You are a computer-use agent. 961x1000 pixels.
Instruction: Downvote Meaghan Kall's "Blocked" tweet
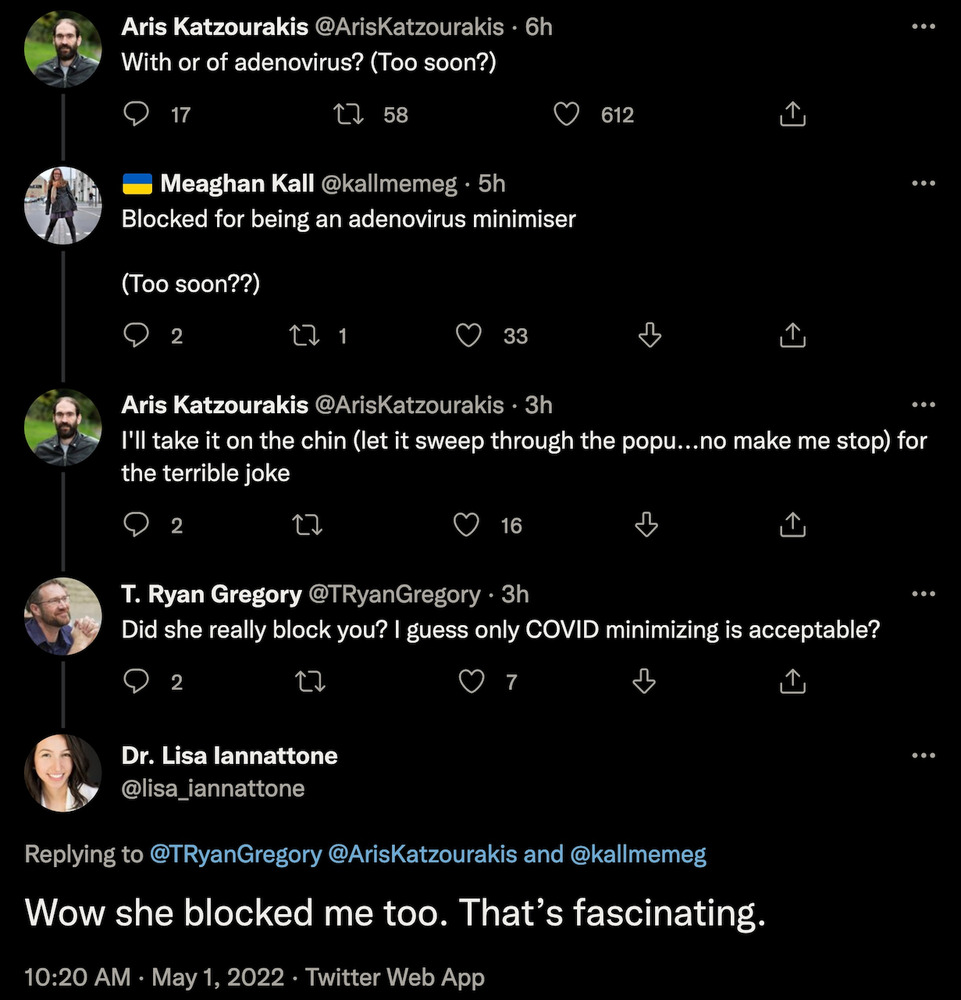pos(649,336)
